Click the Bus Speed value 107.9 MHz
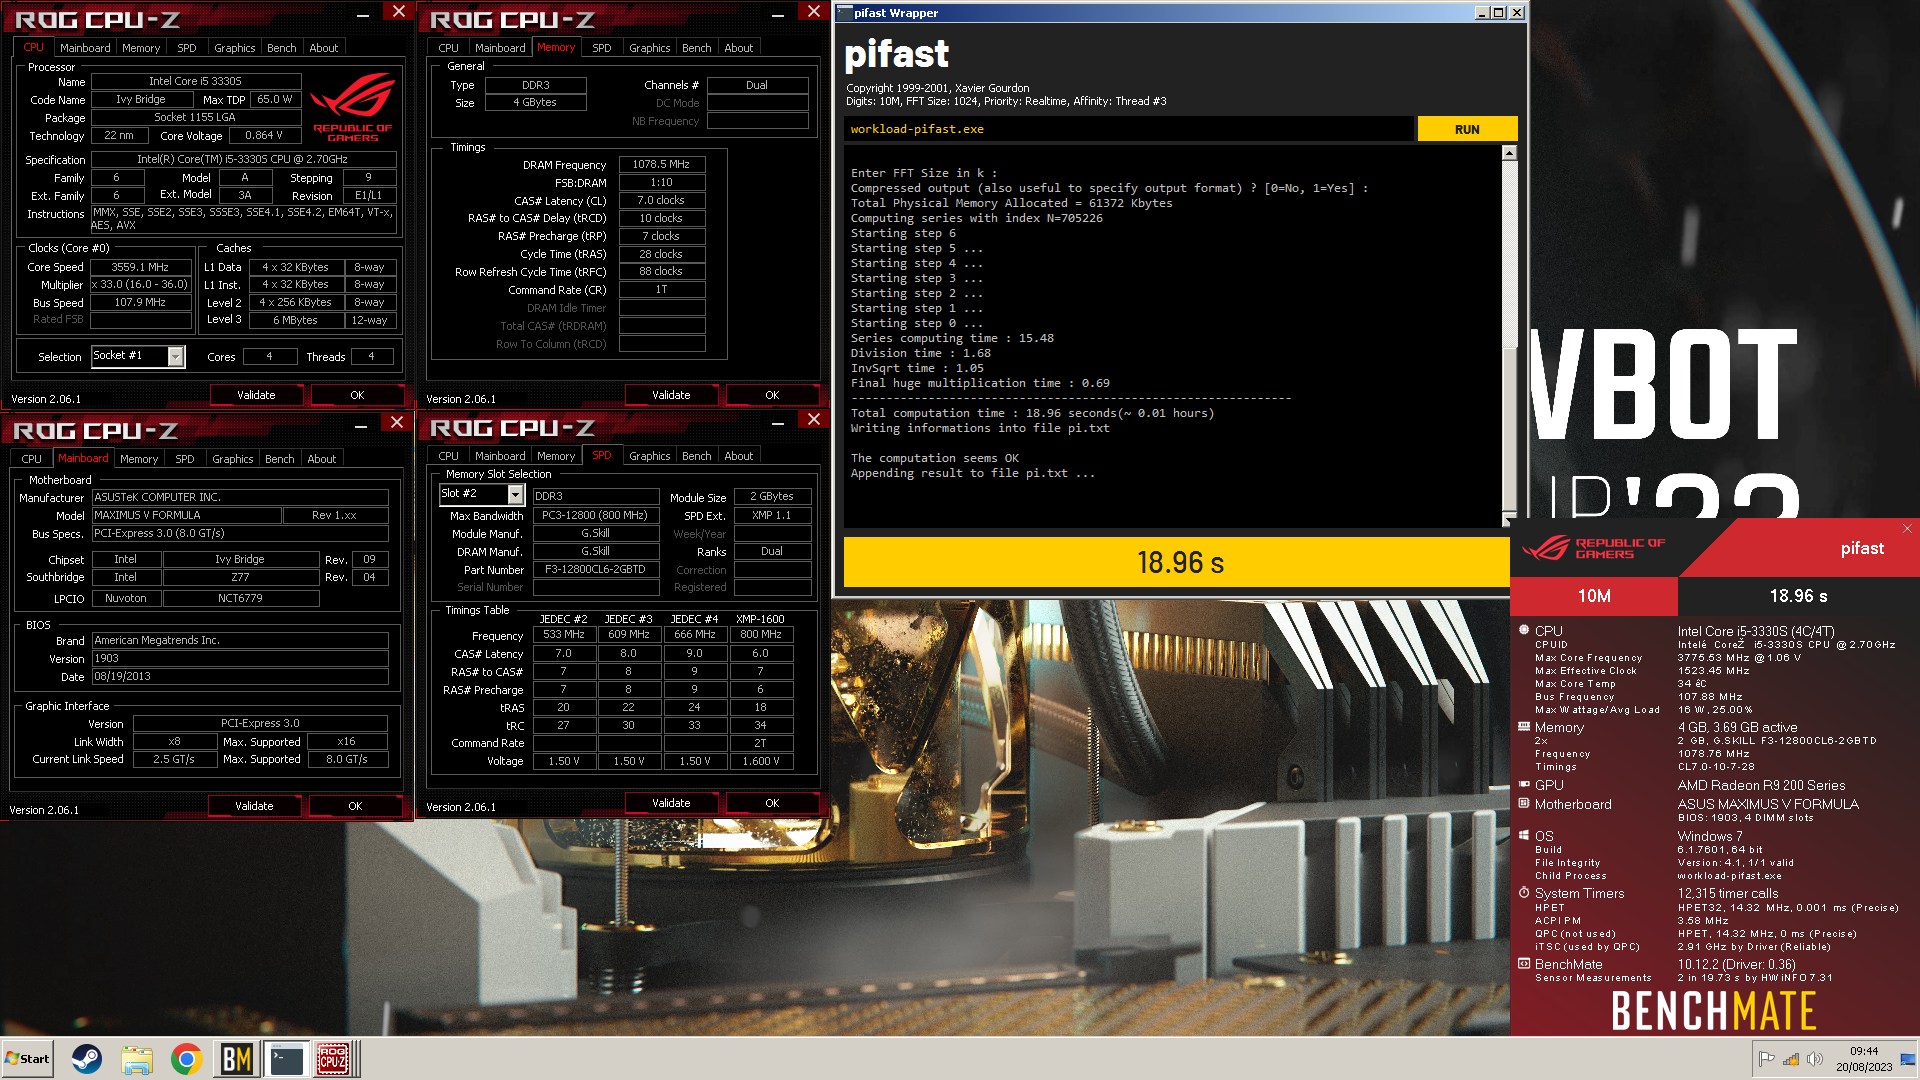Screen dimensions: 1920x1080 [x=140, y=302]
